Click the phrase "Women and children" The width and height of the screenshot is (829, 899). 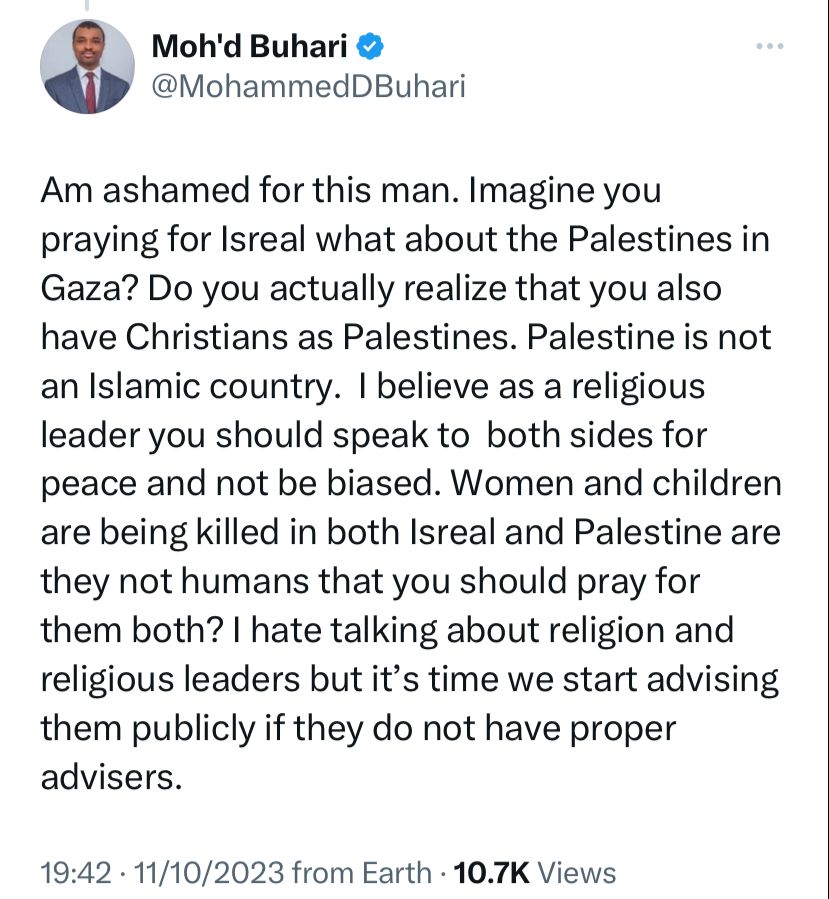[x=616, y=483]
